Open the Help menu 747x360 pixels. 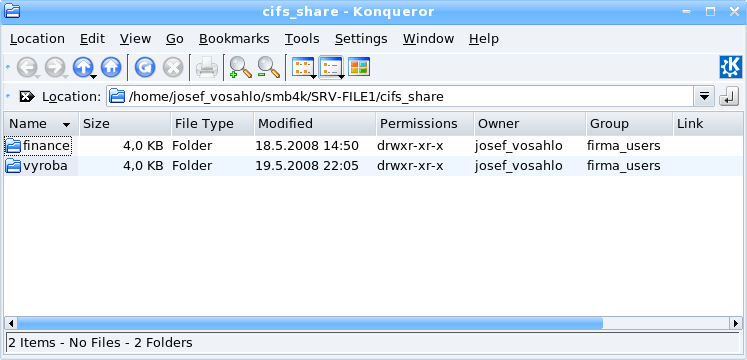pyautogui.click(x=484, y=39)
